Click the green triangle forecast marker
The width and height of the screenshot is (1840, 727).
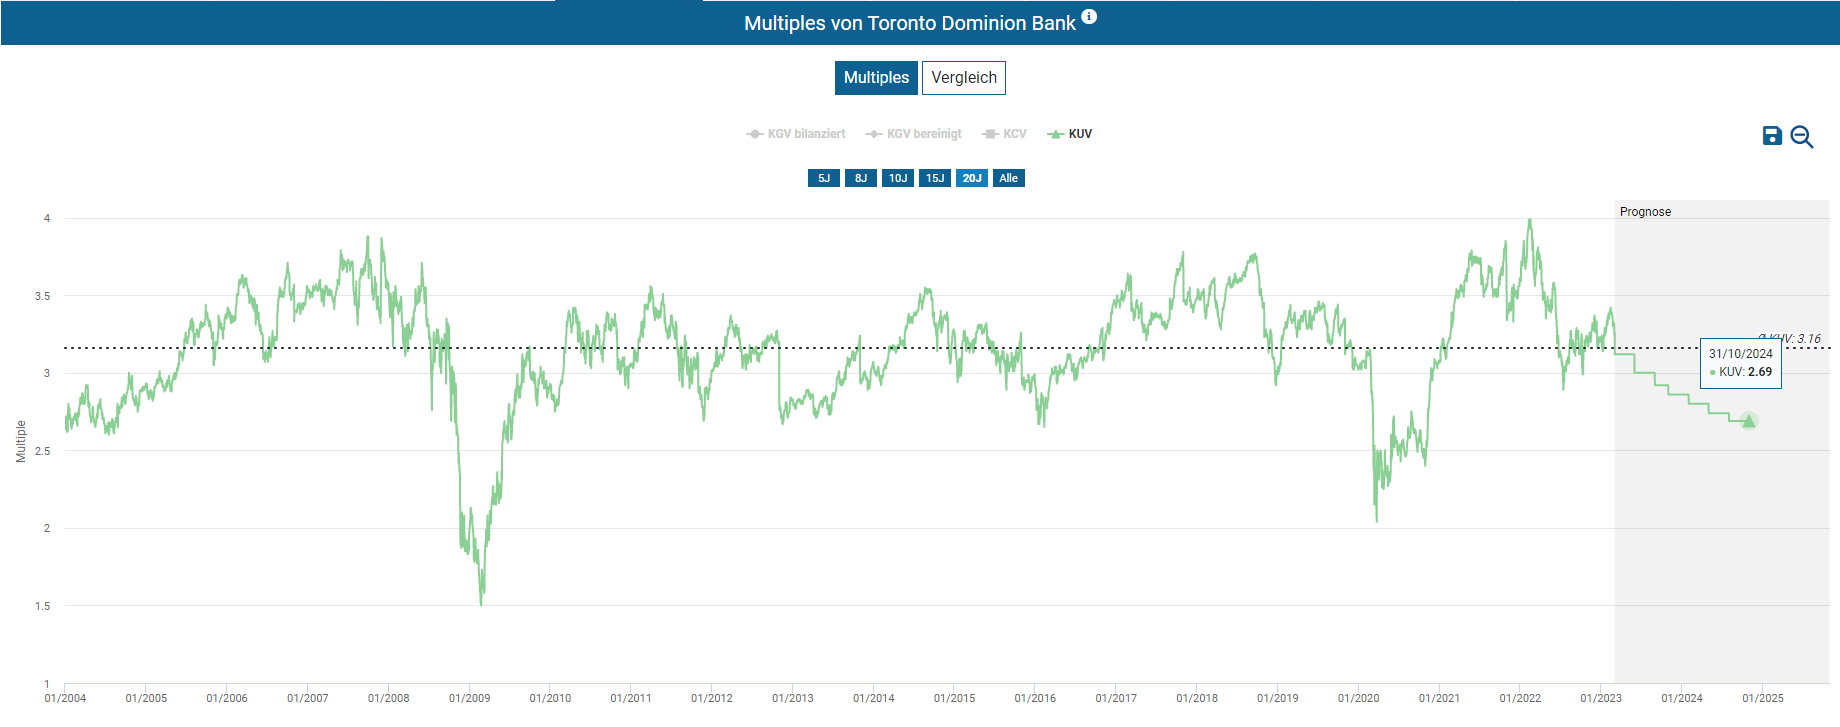[x=1748, y=421]
